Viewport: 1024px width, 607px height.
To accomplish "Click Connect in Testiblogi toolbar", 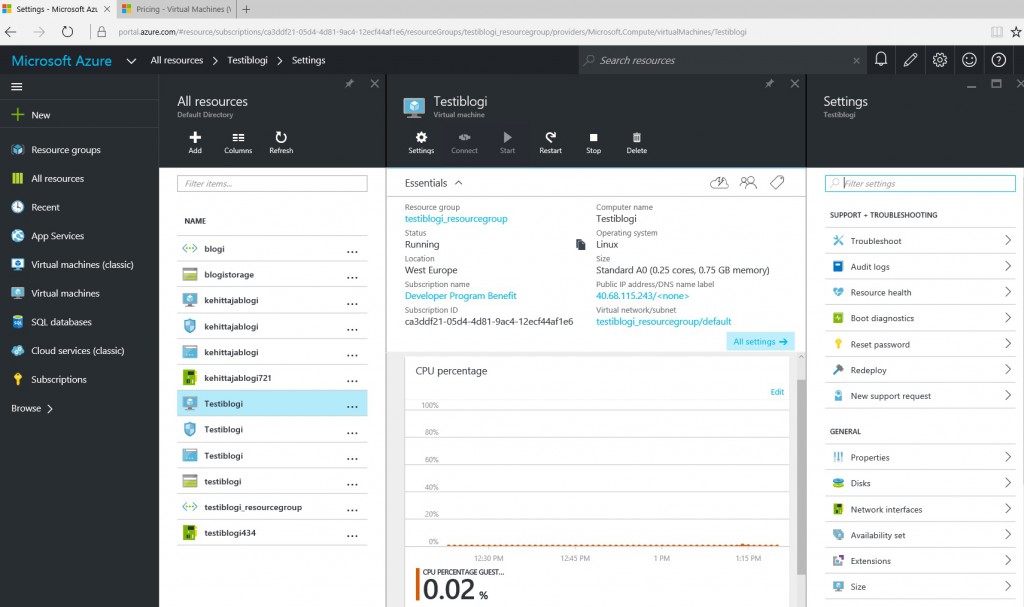I will 464,142.
